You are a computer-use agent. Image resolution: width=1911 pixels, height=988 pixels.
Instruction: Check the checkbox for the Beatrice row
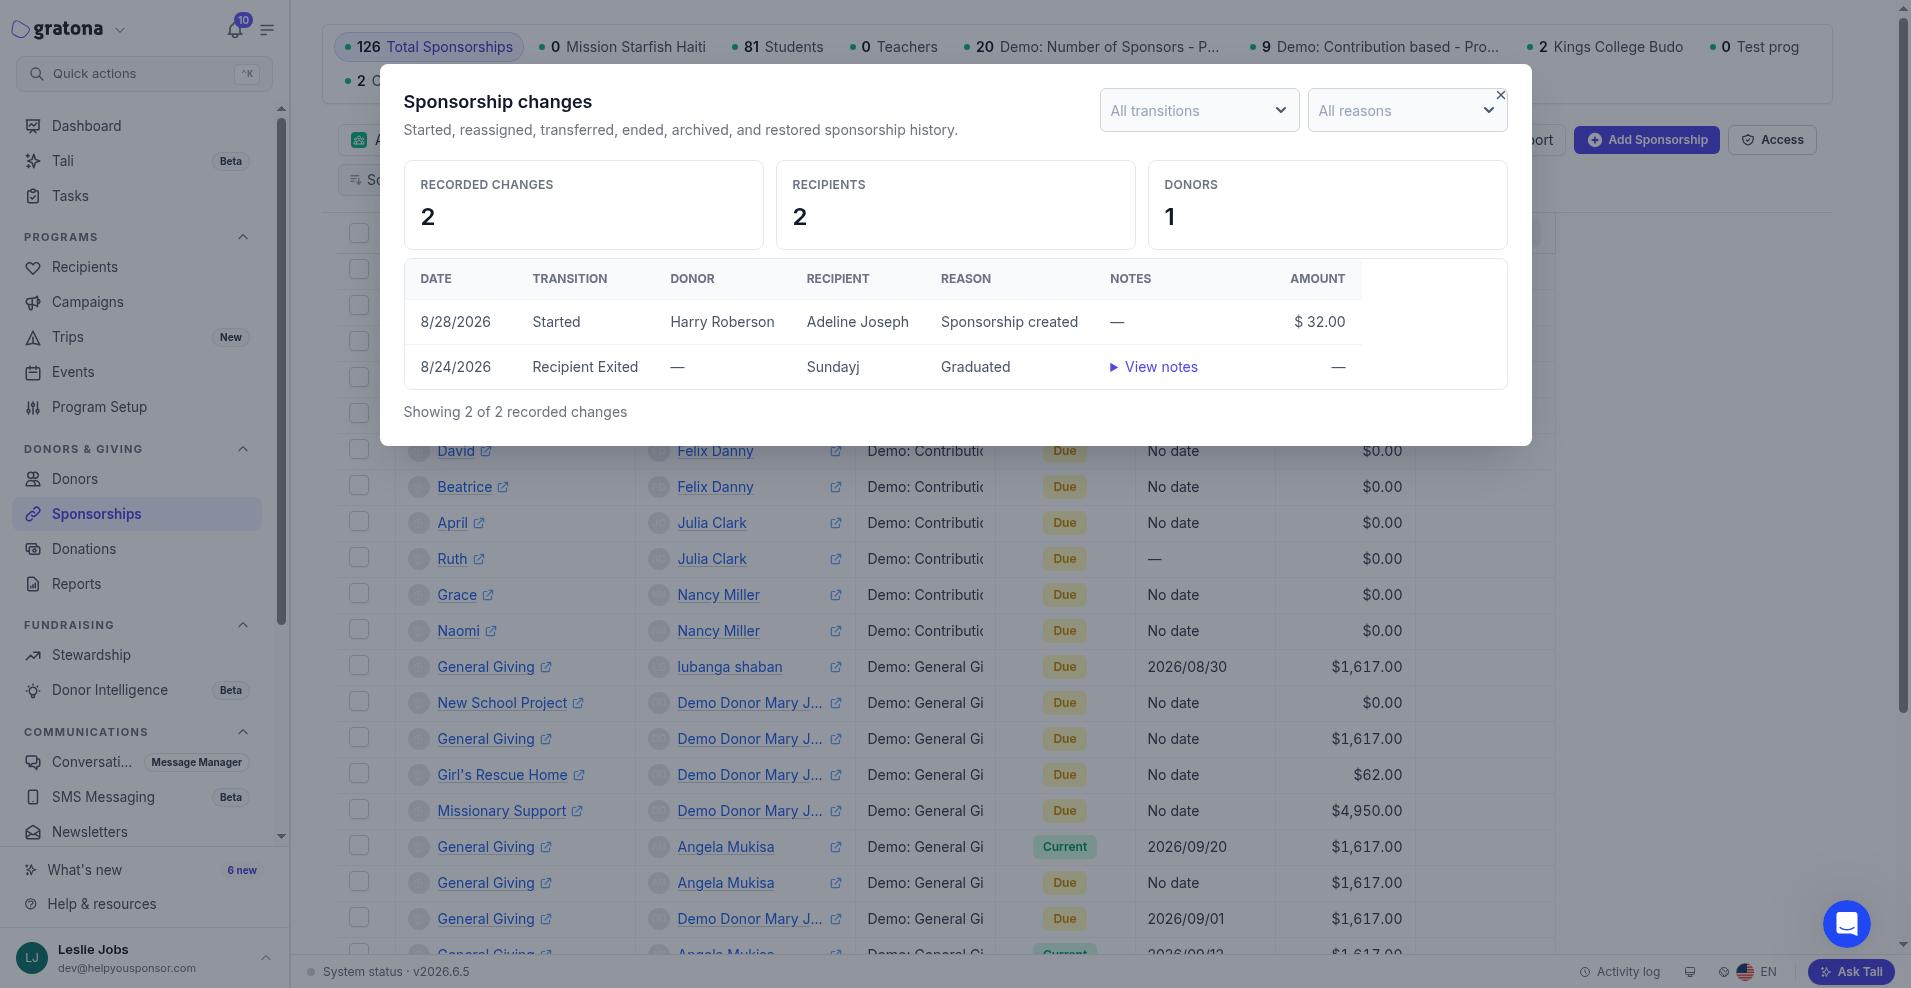pyautogui.click(x=359, y=486)
